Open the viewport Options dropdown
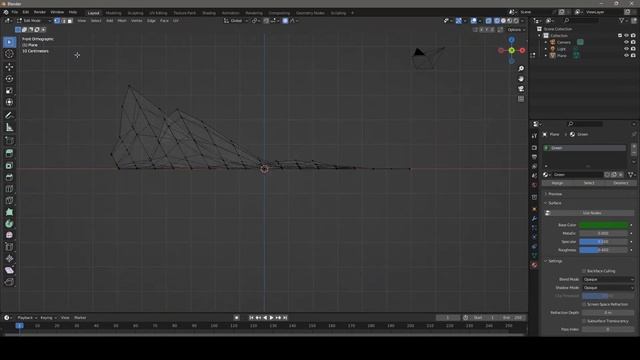 coord(516,30)
